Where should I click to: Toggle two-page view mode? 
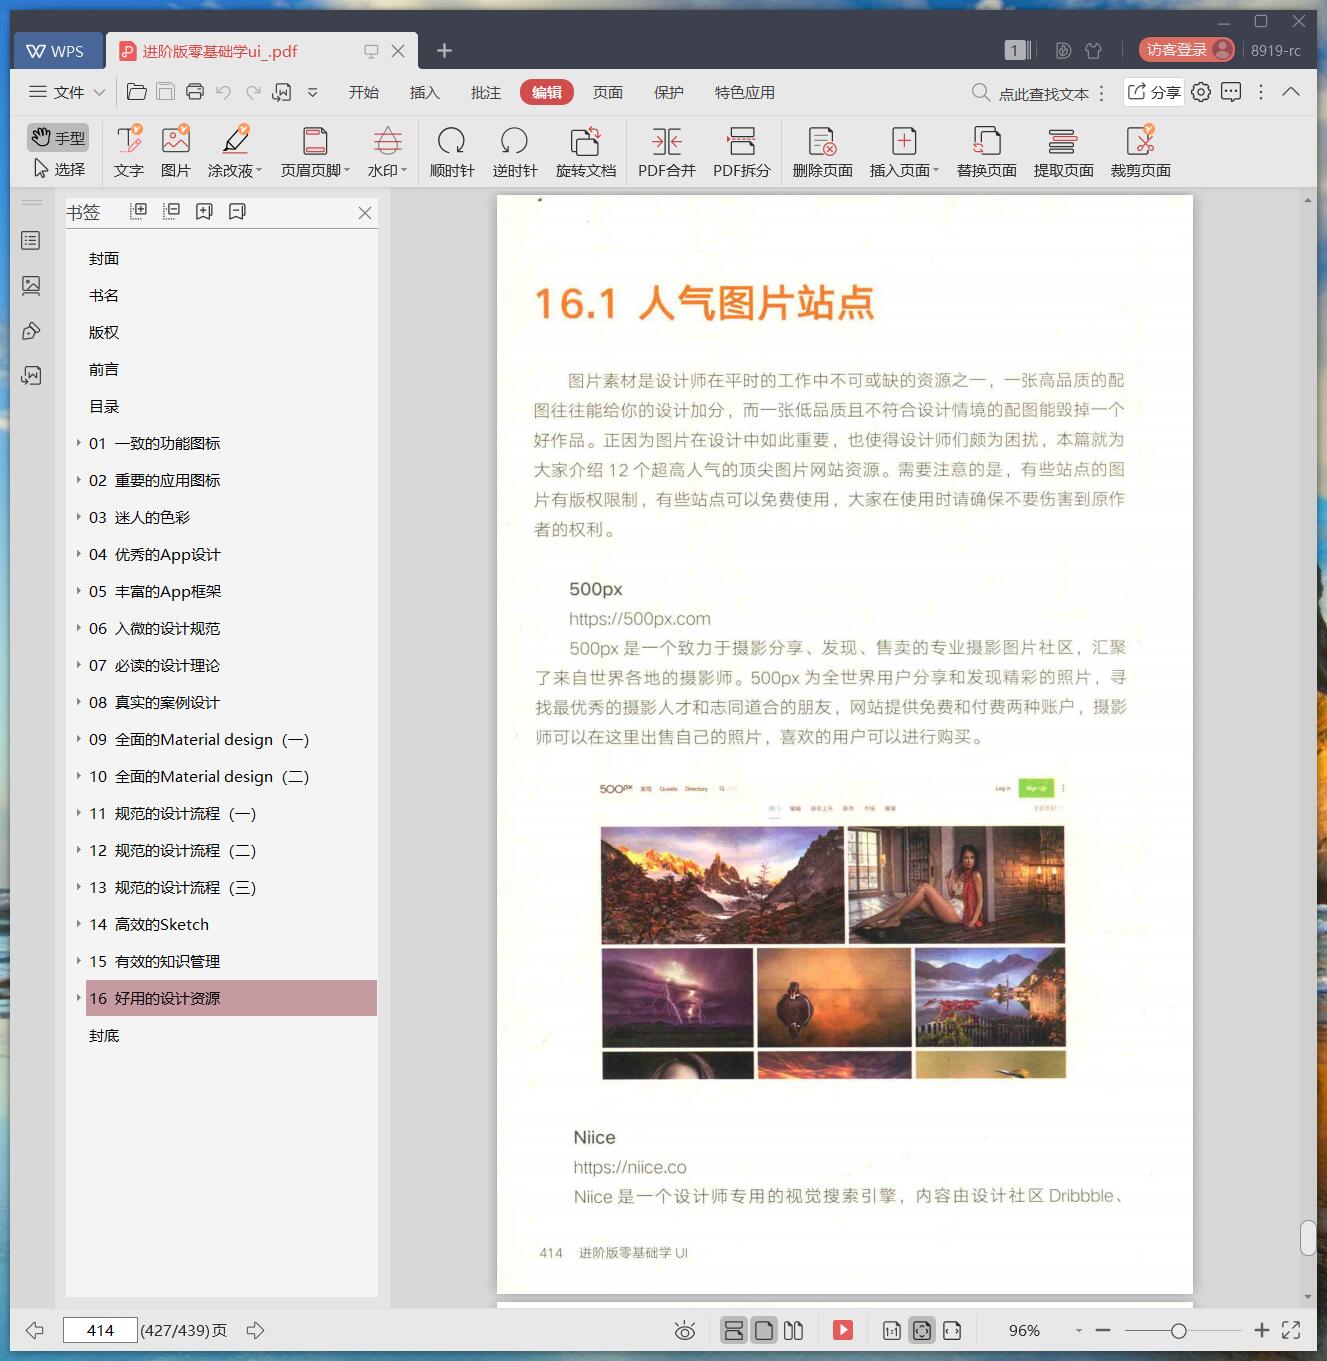(794, 1330)
